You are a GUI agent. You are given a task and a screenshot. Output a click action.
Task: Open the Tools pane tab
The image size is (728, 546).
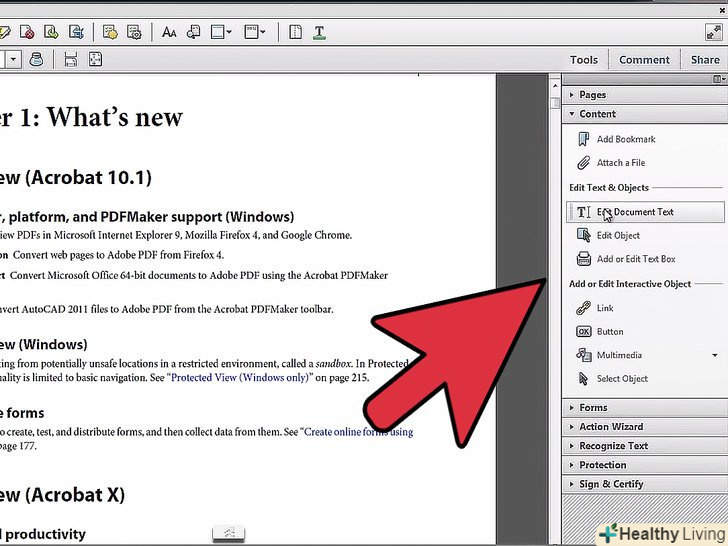tap(584, 60)
